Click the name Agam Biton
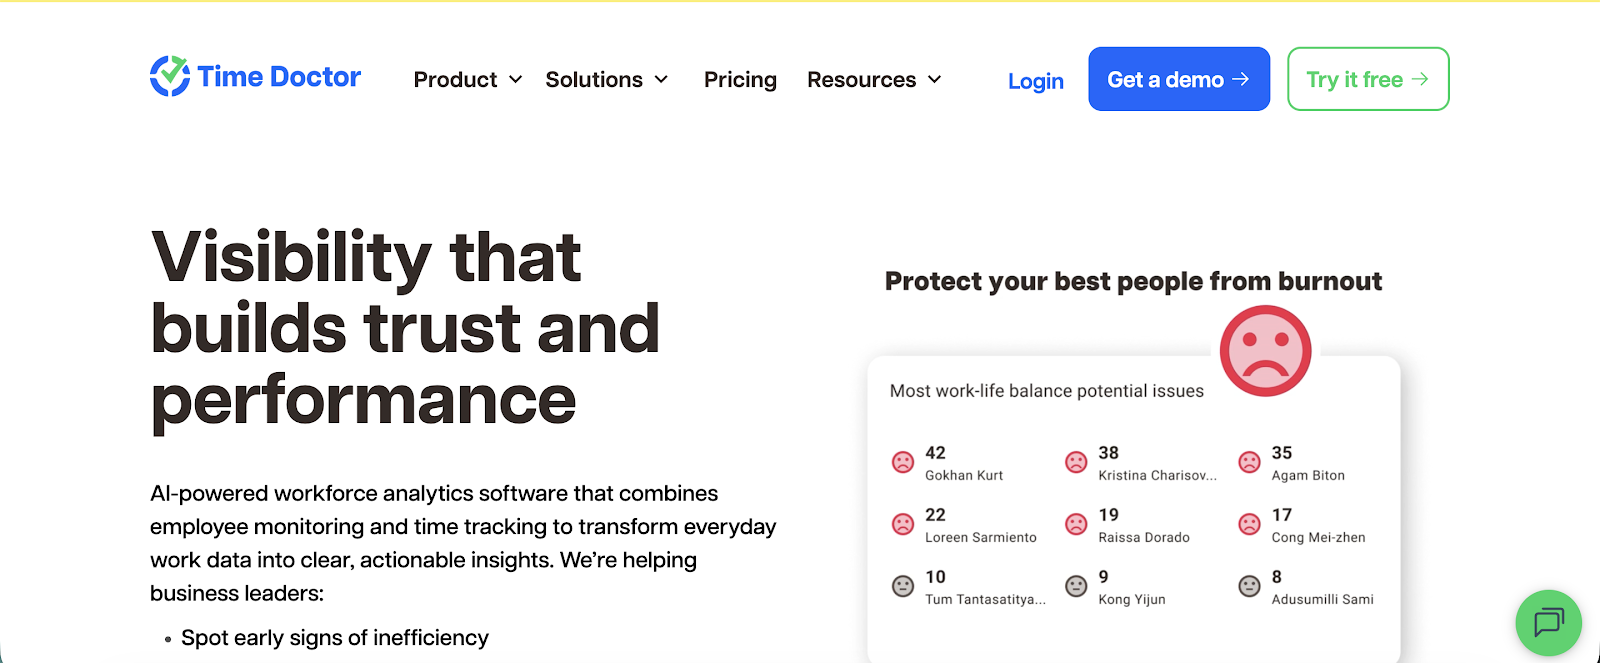Screen dimensions: 1600x663 (1308, 476)
